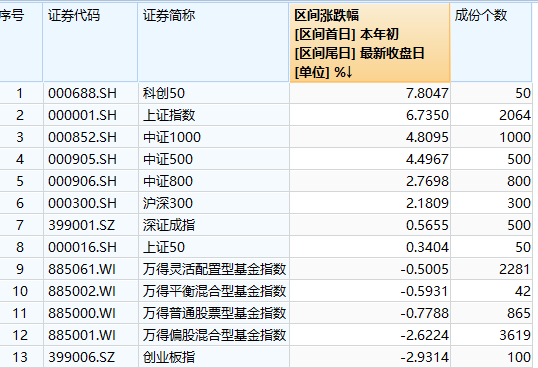This screenshot has width=538, height=368.
Task: Click row number 7
Action: [x=20, y=225]
